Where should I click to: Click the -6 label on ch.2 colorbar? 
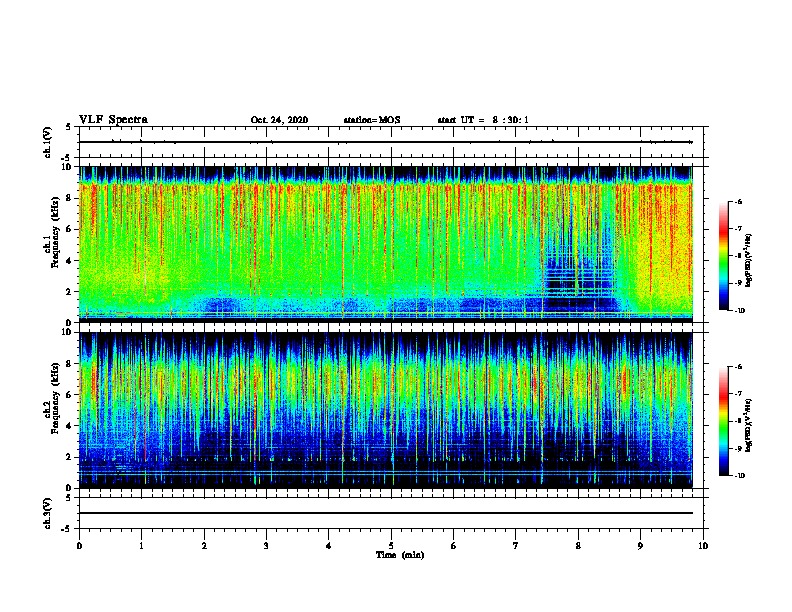point(738,367)
